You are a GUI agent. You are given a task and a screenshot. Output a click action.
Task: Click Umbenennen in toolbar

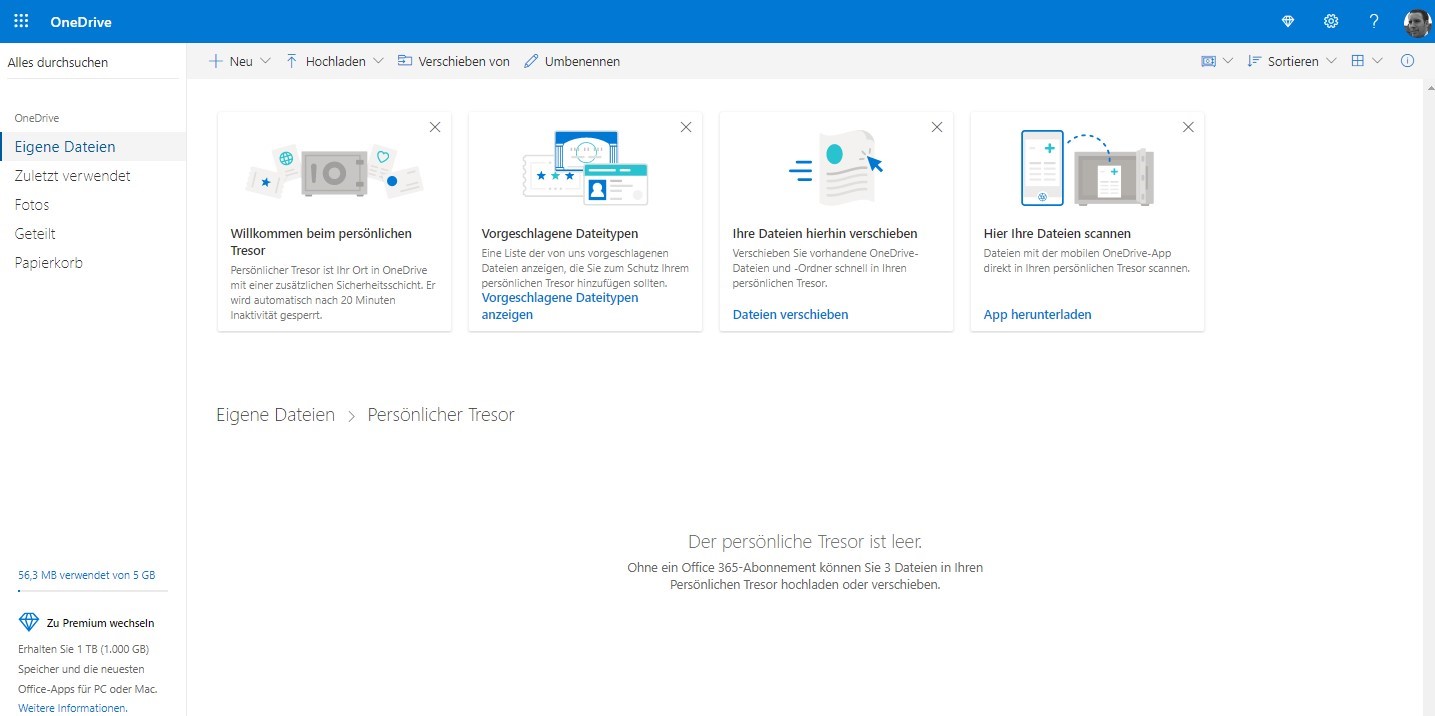click(572, 61)
